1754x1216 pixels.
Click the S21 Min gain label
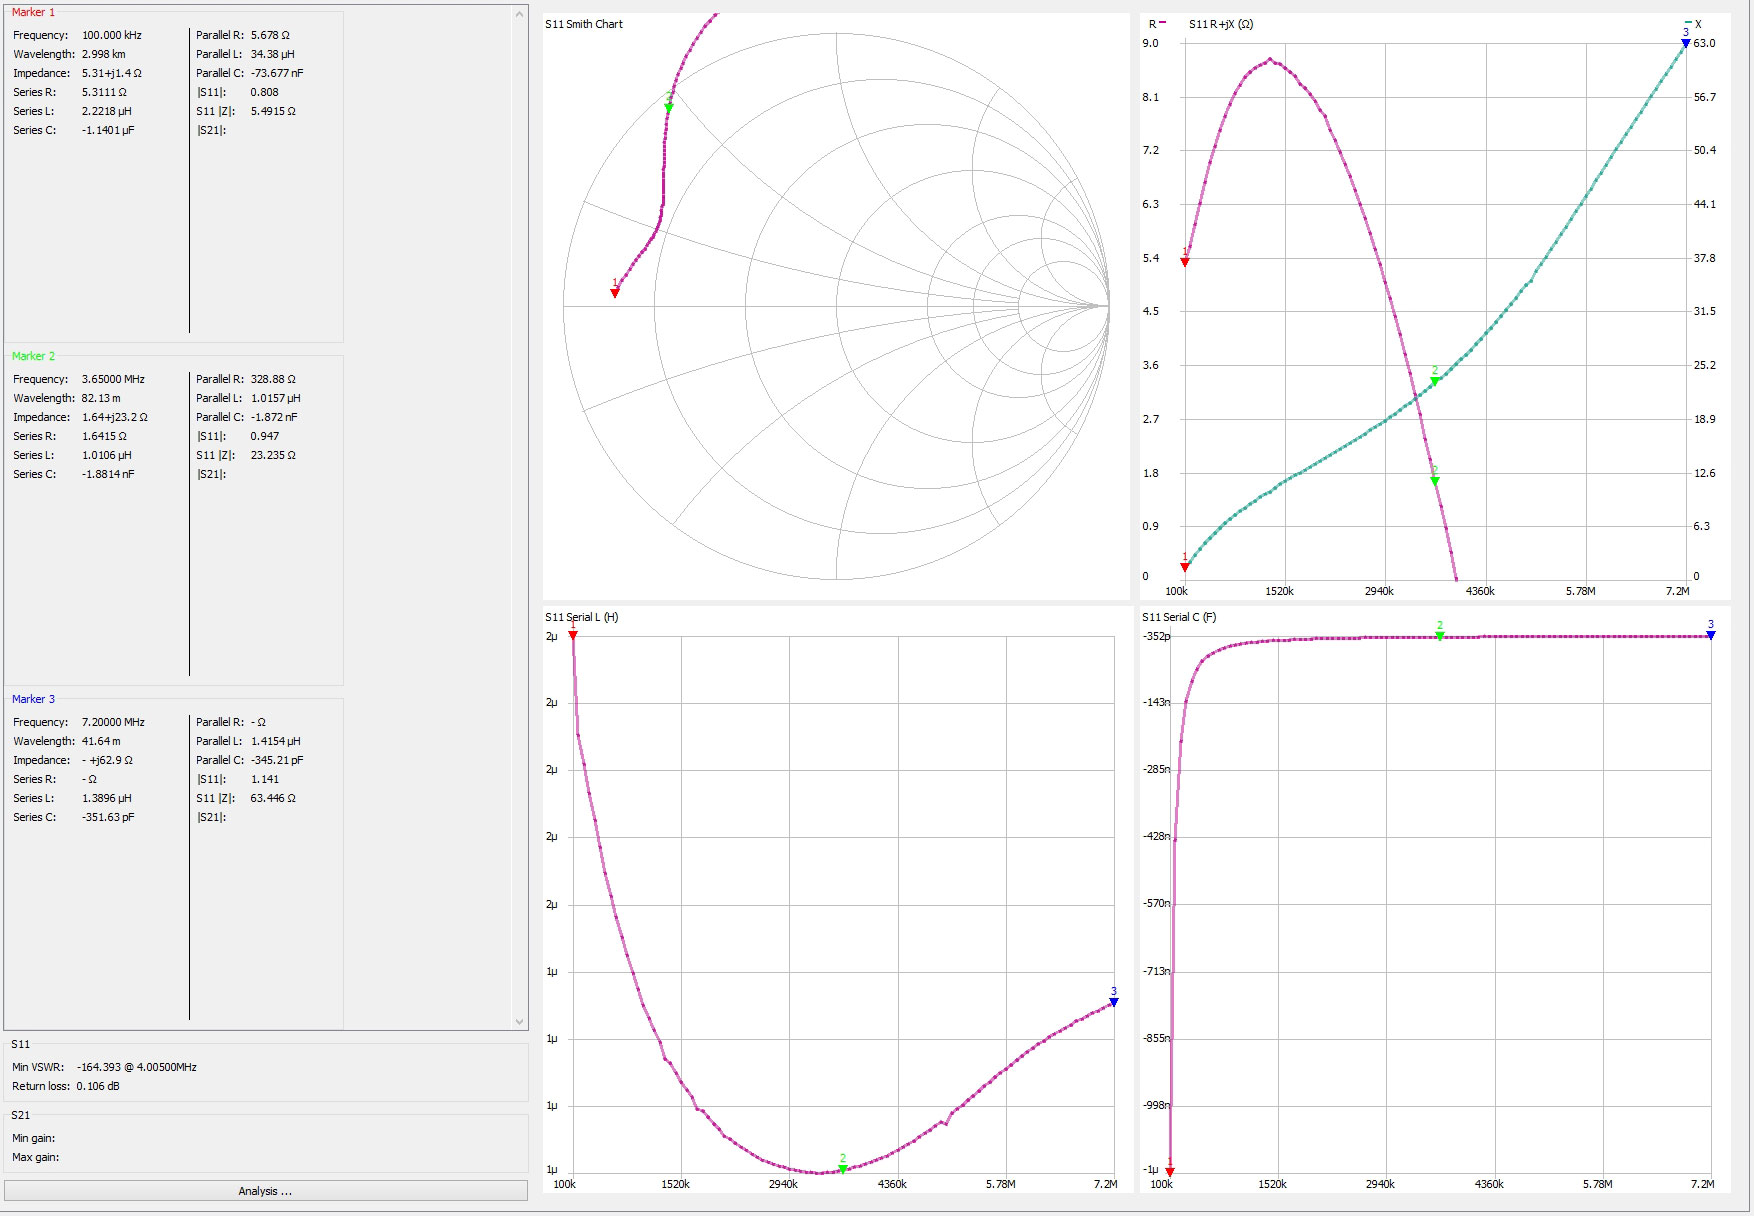34,1138
